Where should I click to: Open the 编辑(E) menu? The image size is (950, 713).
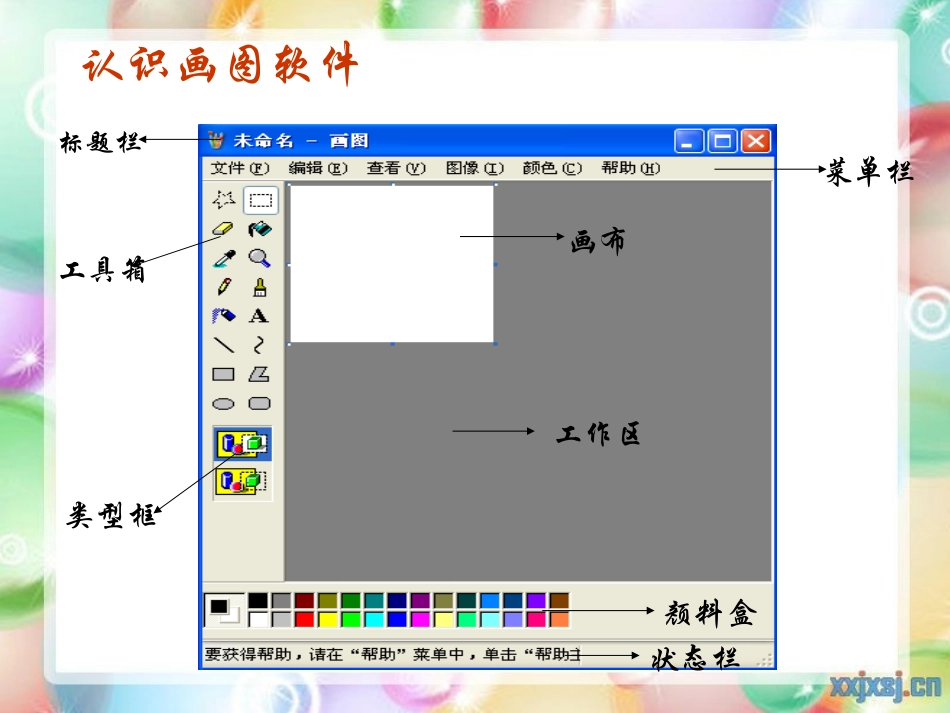click(318, 168)
